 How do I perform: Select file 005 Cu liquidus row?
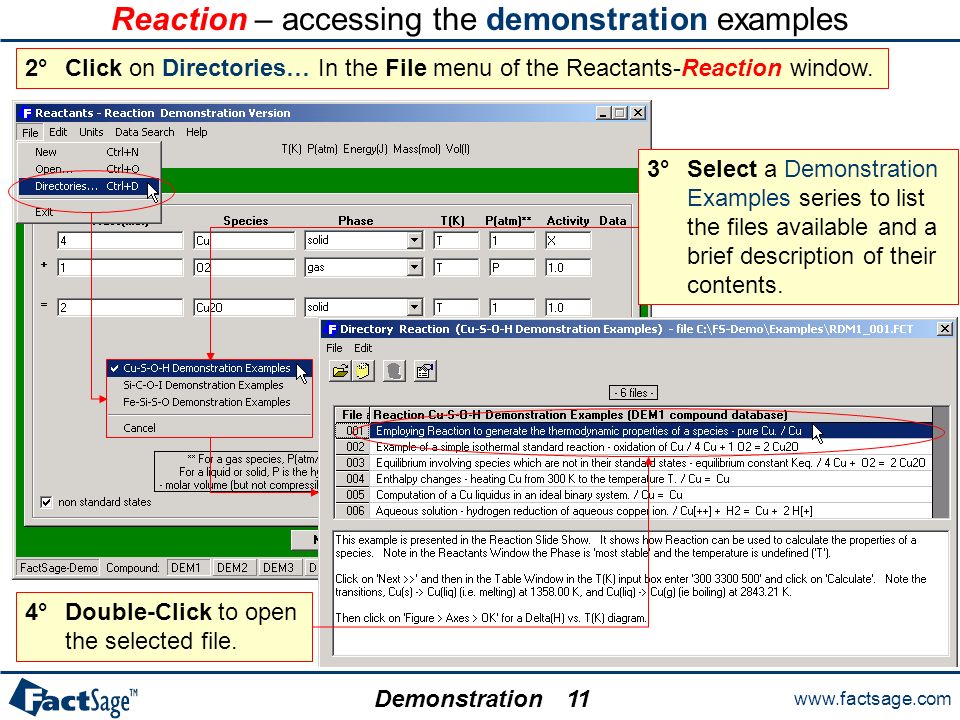tap(634, 495)
